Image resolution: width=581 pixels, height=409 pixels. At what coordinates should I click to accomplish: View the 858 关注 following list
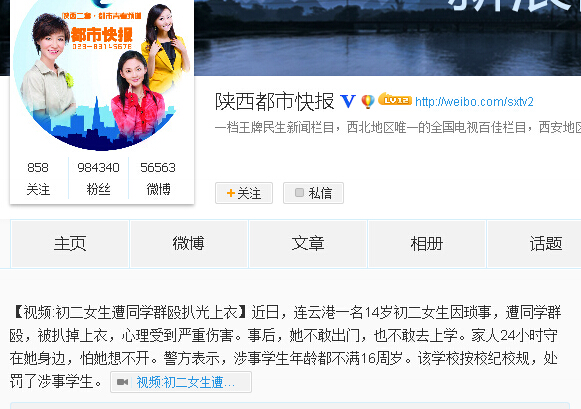pyautogui.click(x=38, y=178)
